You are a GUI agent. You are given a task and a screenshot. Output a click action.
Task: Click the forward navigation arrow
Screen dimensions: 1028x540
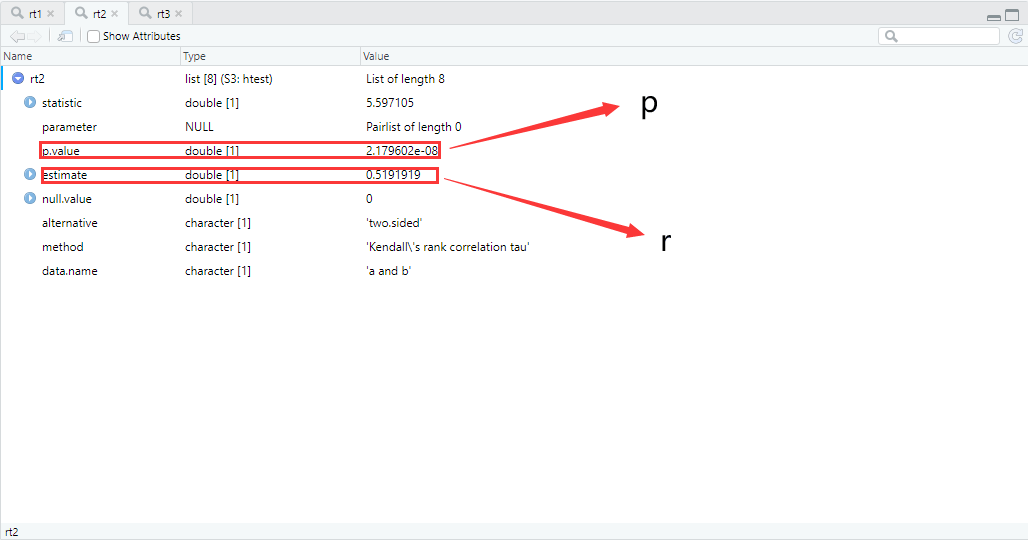pyautogui.click(x=34, y=36)
